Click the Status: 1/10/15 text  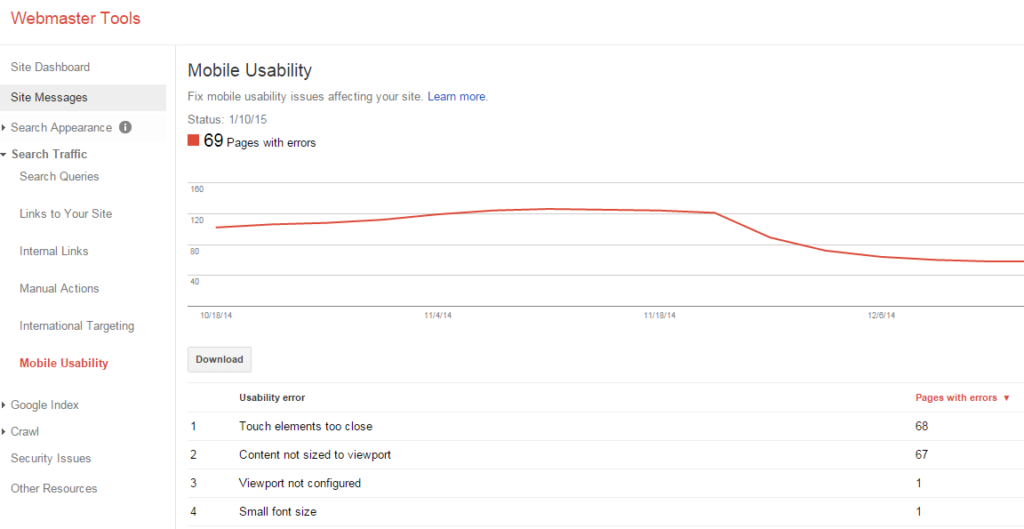[x=227, y=120]
